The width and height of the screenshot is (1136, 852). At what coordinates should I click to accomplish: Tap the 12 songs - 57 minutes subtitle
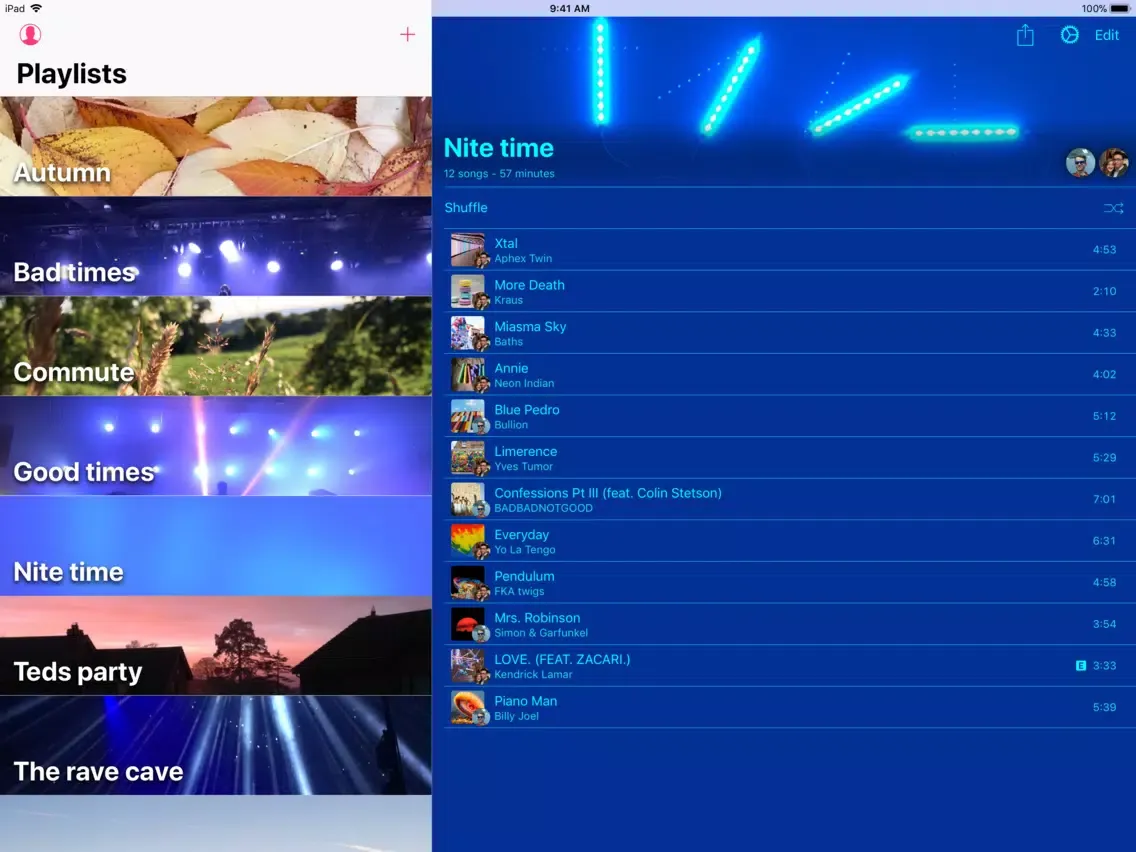(x=499, y=174)
